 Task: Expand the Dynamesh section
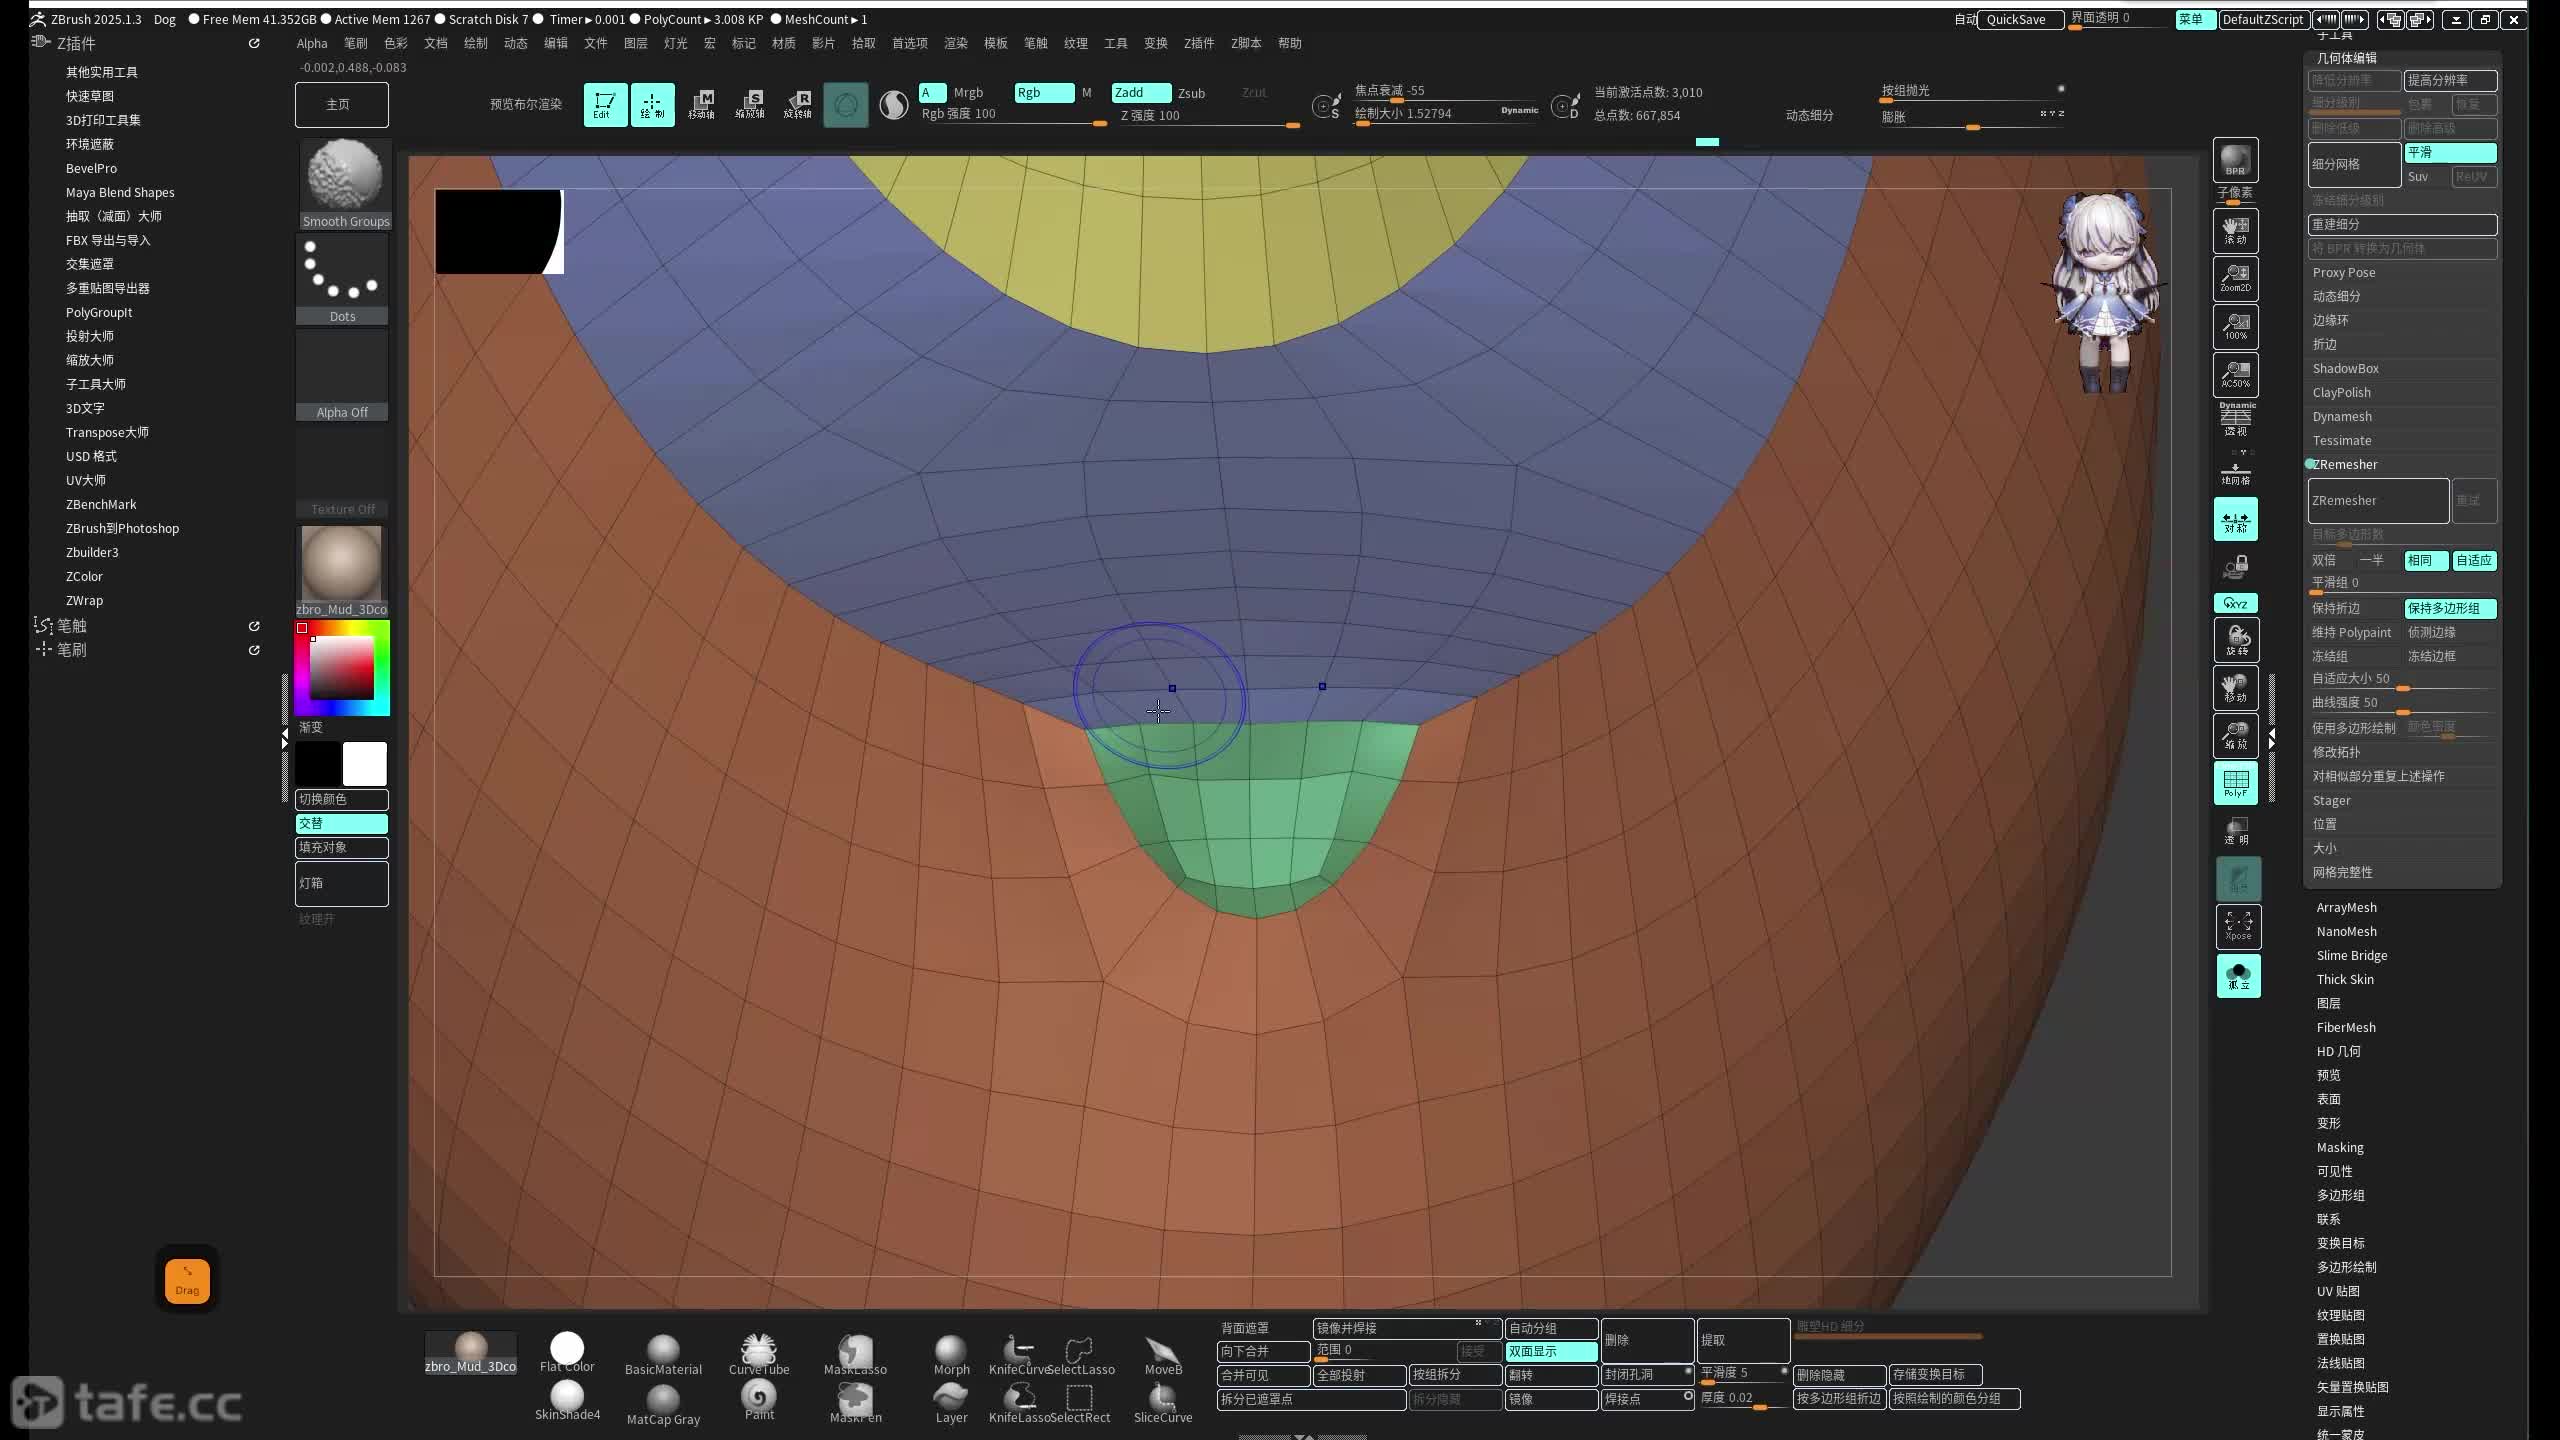pyautogui.click(x=2341, y=416)
